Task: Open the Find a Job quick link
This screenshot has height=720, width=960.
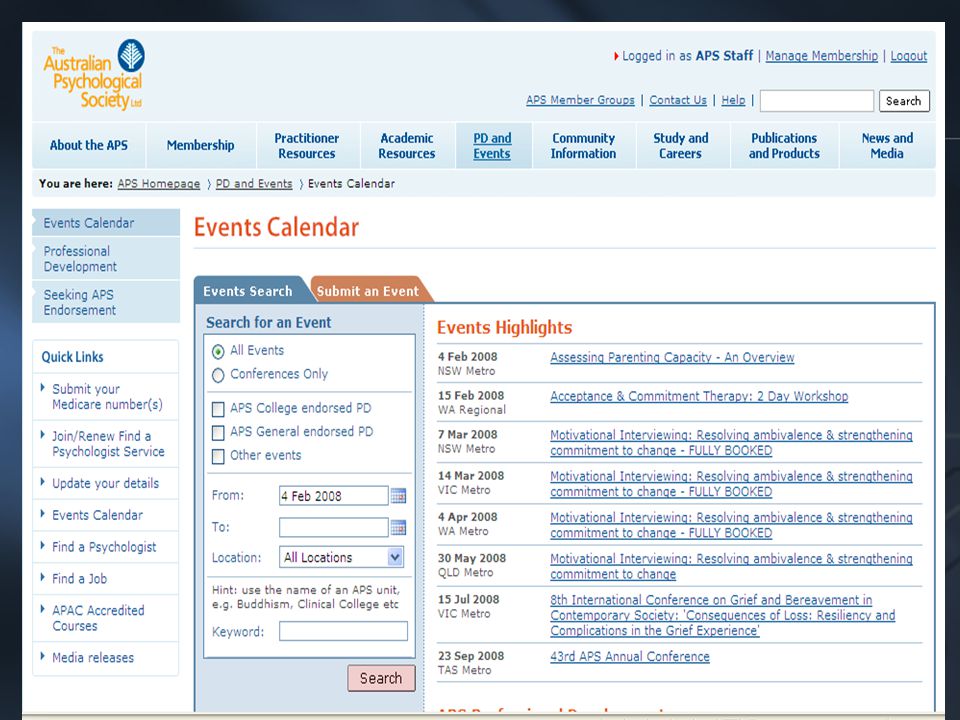Action: tap(80, 579)
